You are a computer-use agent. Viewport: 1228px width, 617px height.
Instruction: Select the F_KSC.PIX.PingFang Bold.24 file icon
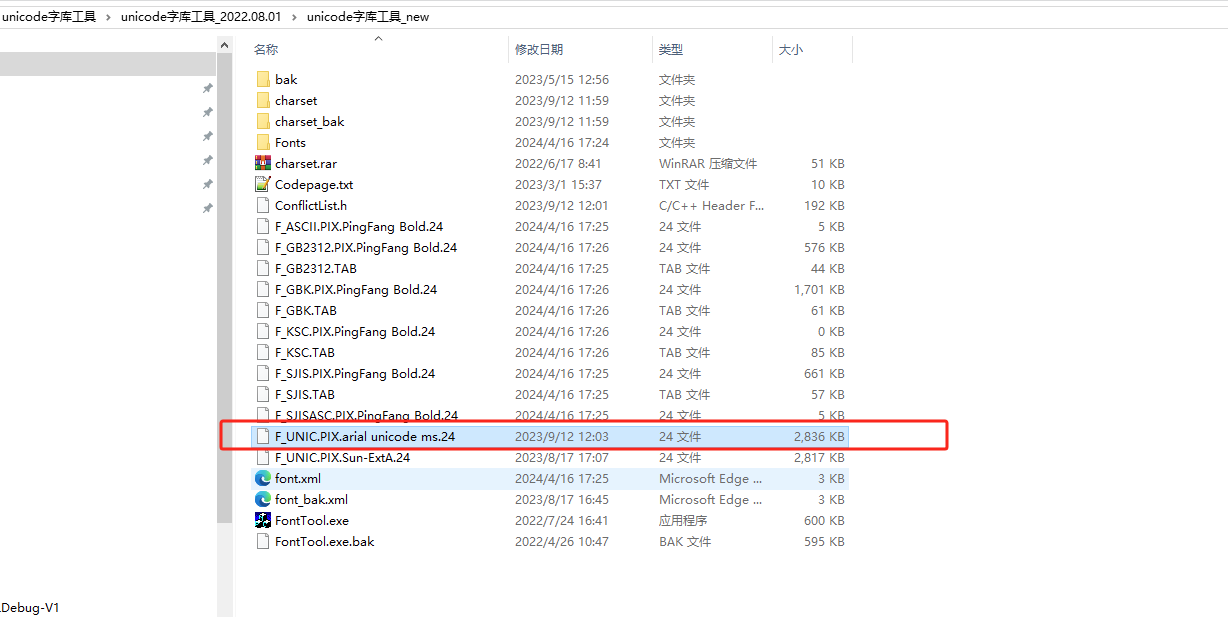coord(263,331)
